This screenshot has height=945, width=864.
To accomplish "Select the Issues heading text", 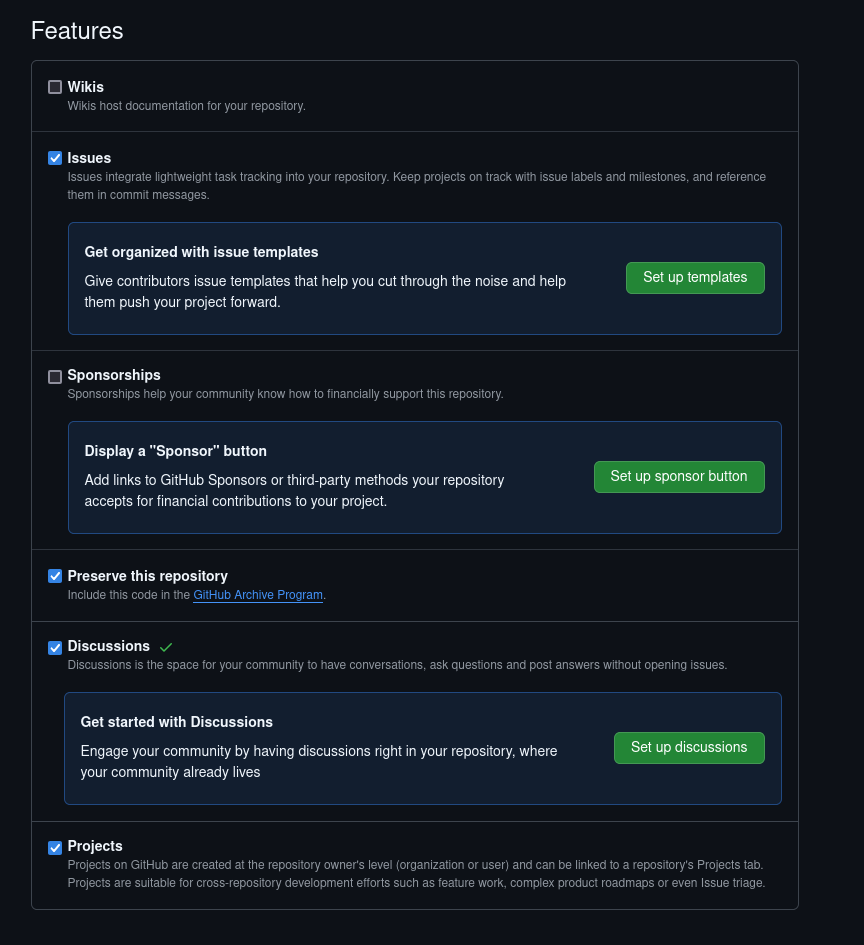I will click(89, 157).
